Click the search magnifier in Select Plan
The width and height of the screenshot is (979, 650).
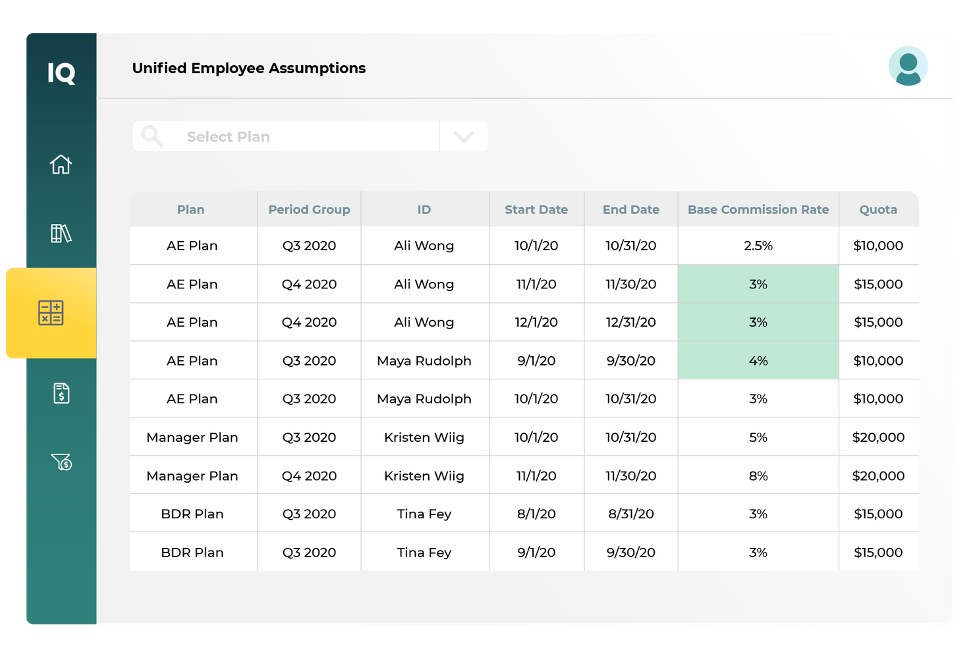coord(152,135)
